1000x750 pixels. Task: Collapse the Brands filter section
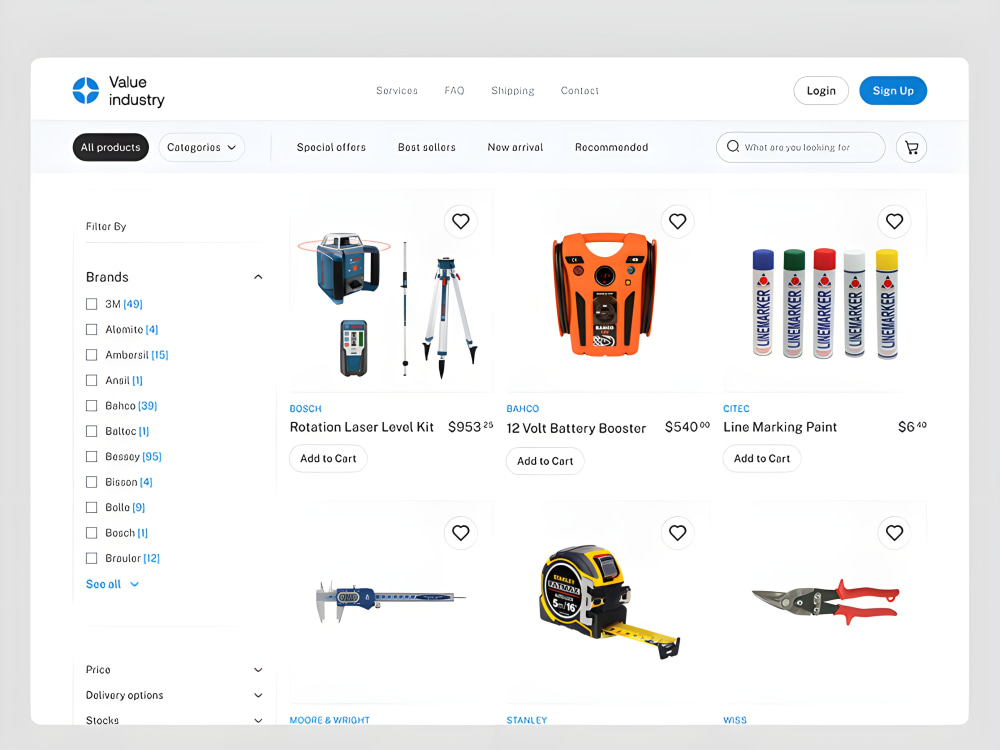pyautogui.click(x=258, y=277)
